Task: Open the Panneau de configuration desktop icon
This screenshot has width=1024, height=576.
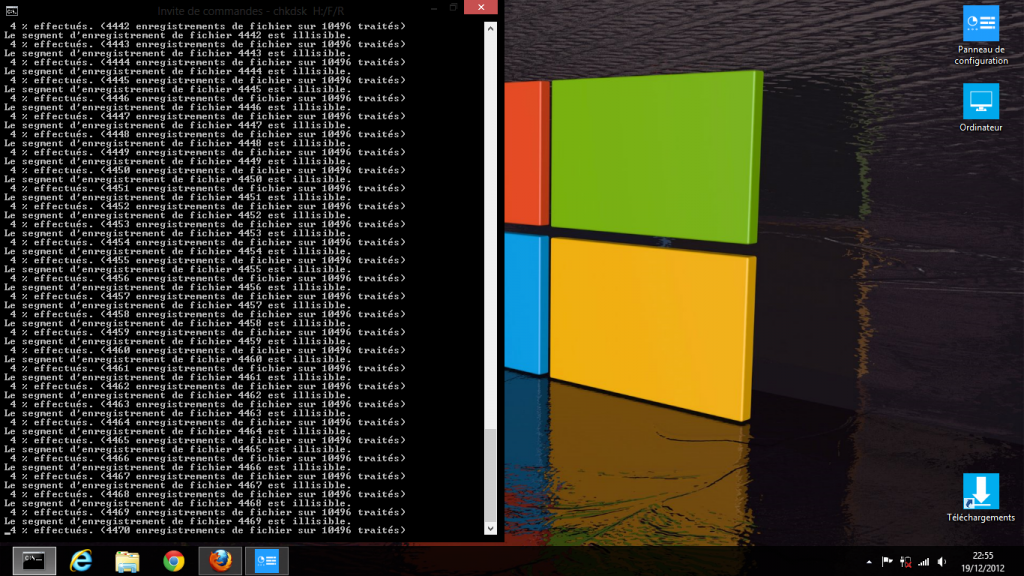Action: (981, 36)
